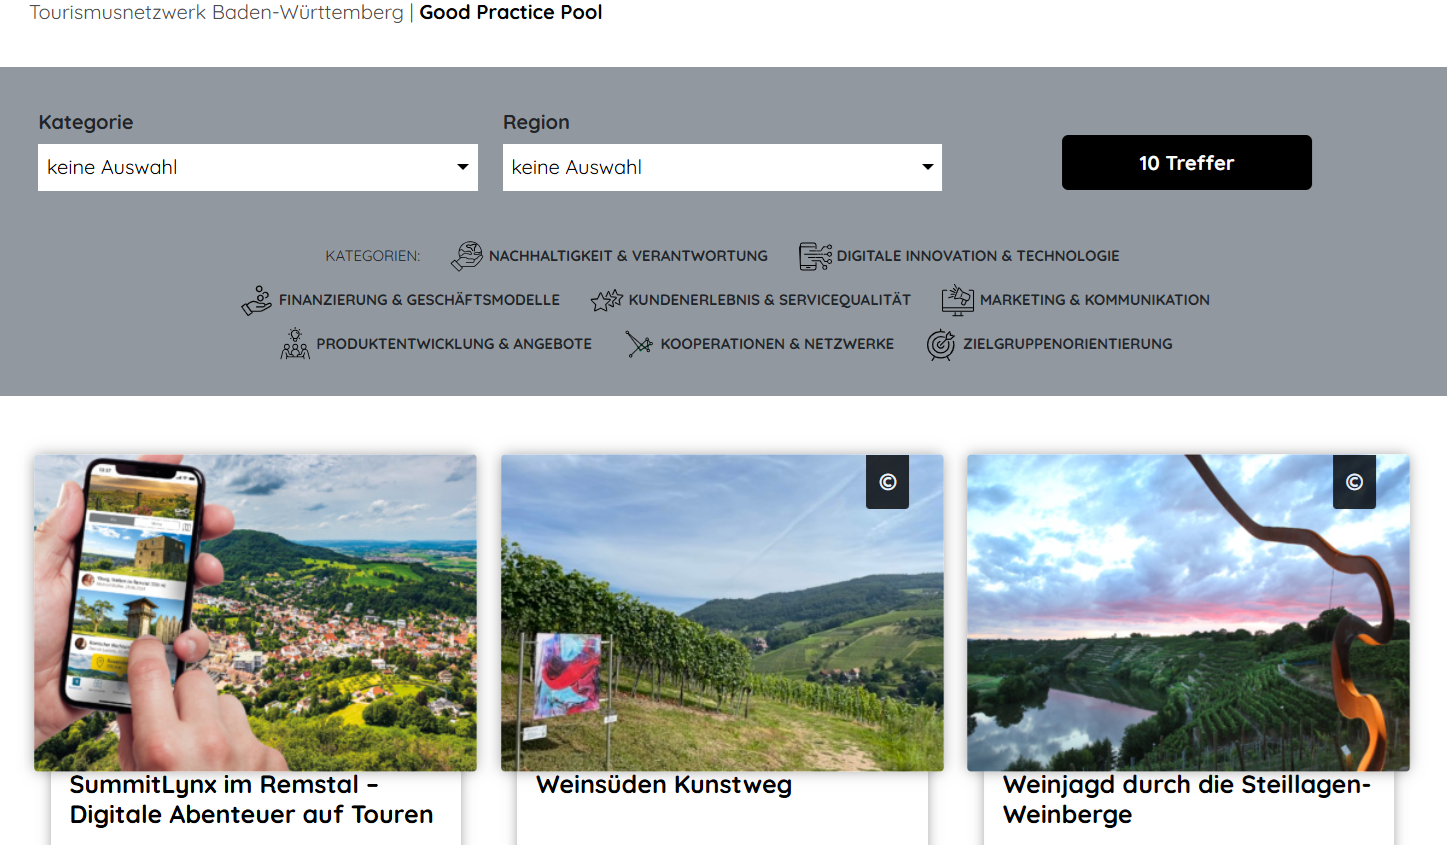Go to Good Practice Pool header link
The height and width of the screenshot is (845, 1447).
(x=510, y=13)
